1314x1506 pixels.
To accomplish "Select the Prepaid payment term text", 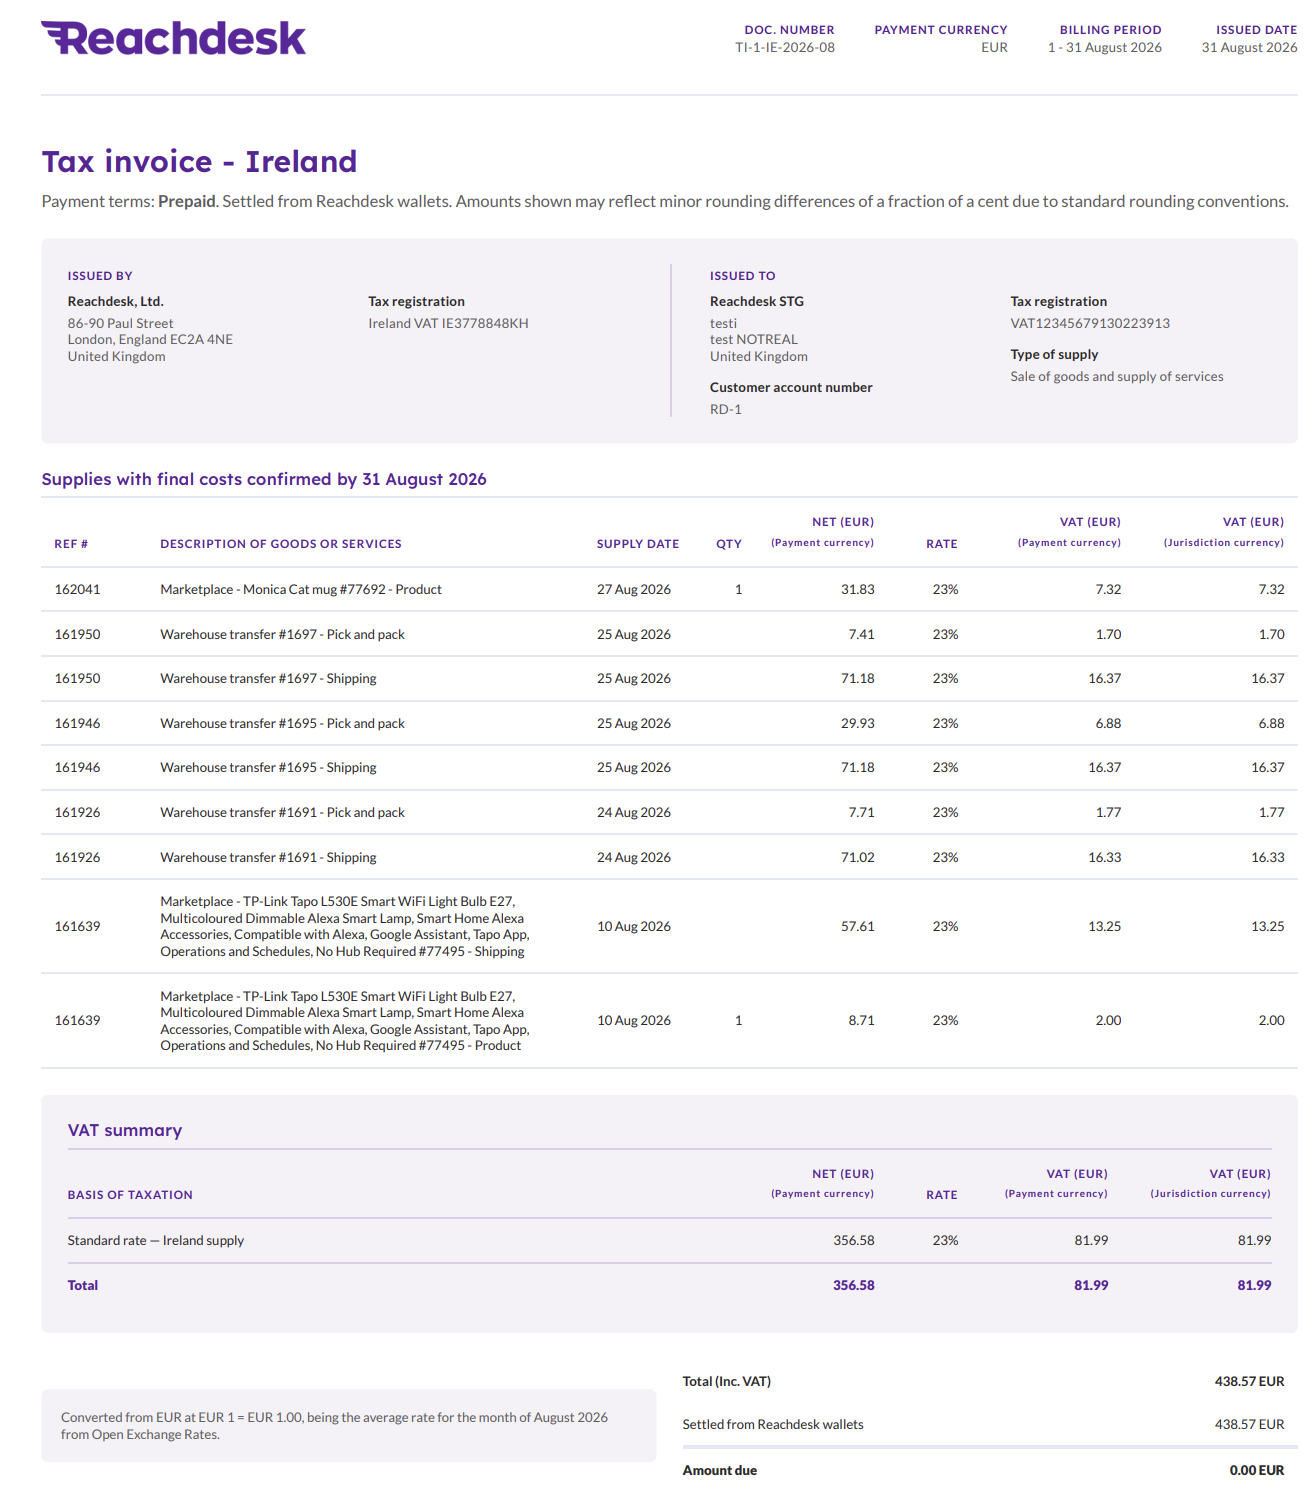I will coord(186,201).
